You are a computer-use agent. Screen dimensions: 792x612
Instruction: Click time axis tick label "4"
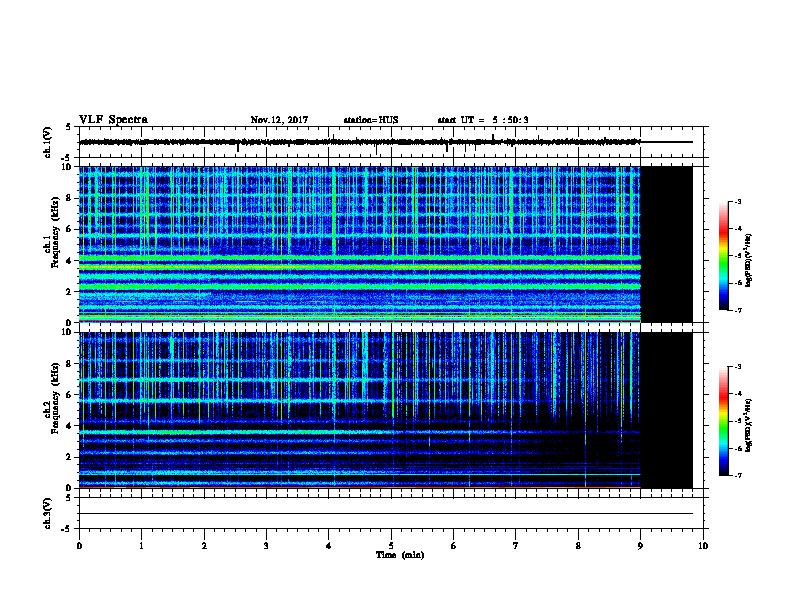329,546
